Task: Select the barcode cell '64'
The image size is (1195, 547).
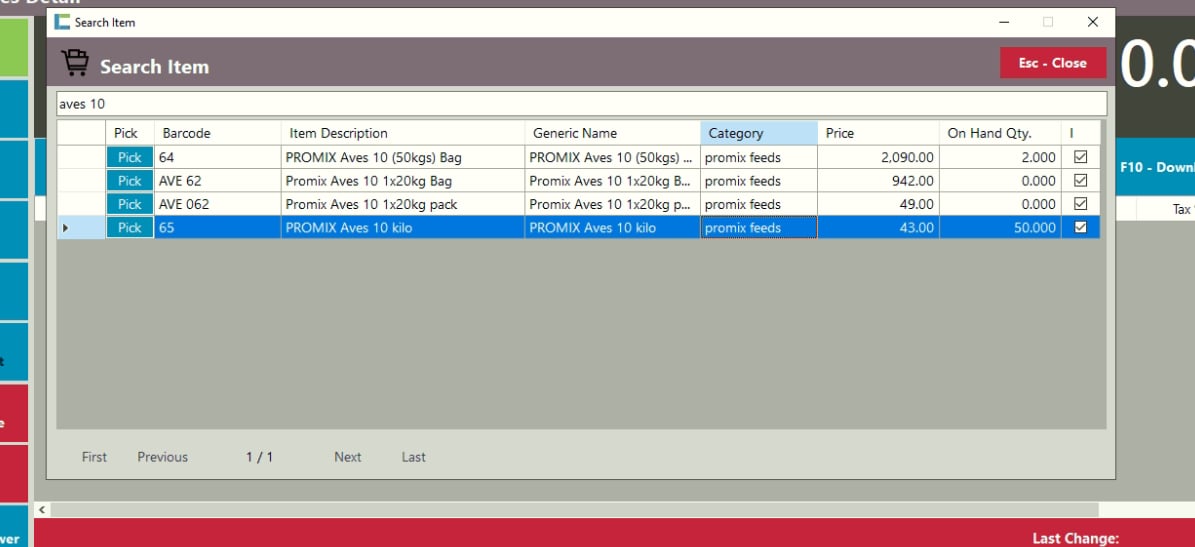Action: [217, 157]
